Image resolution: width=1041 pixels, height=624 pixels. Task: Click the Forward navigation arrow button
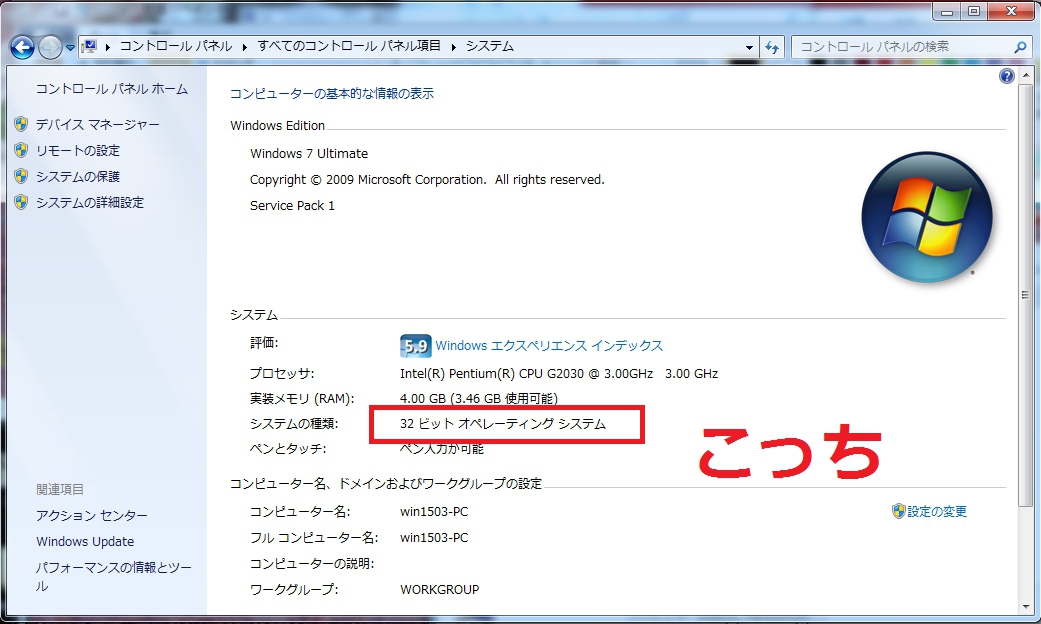click(50, 47)
